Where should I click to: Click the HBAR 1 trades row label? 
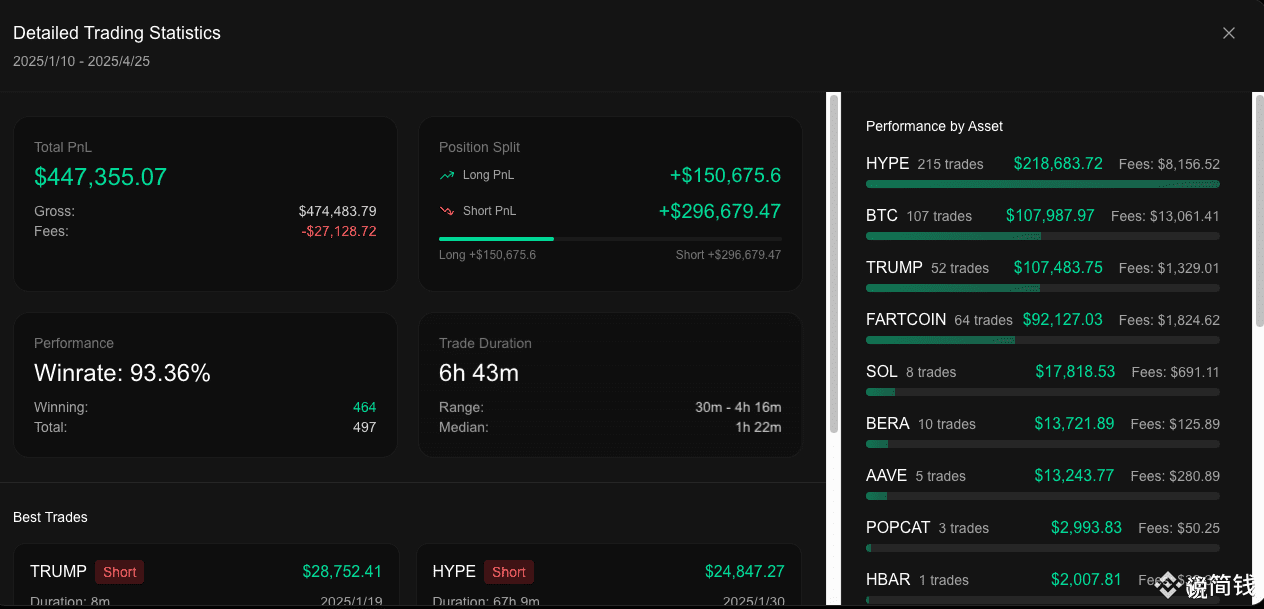coord(917,579)
